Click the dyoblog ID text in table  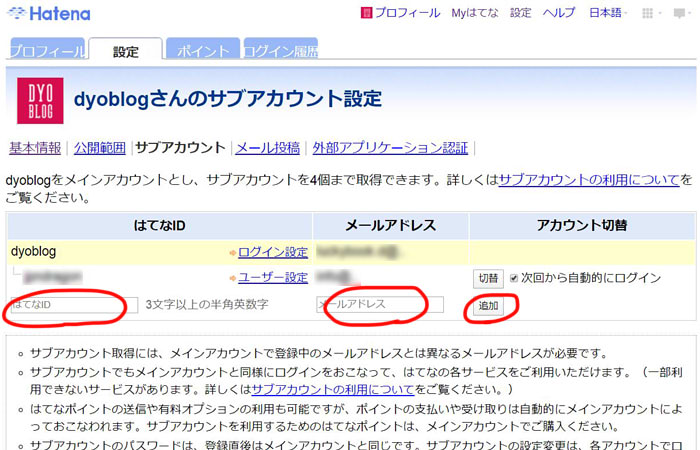point(33,251)
